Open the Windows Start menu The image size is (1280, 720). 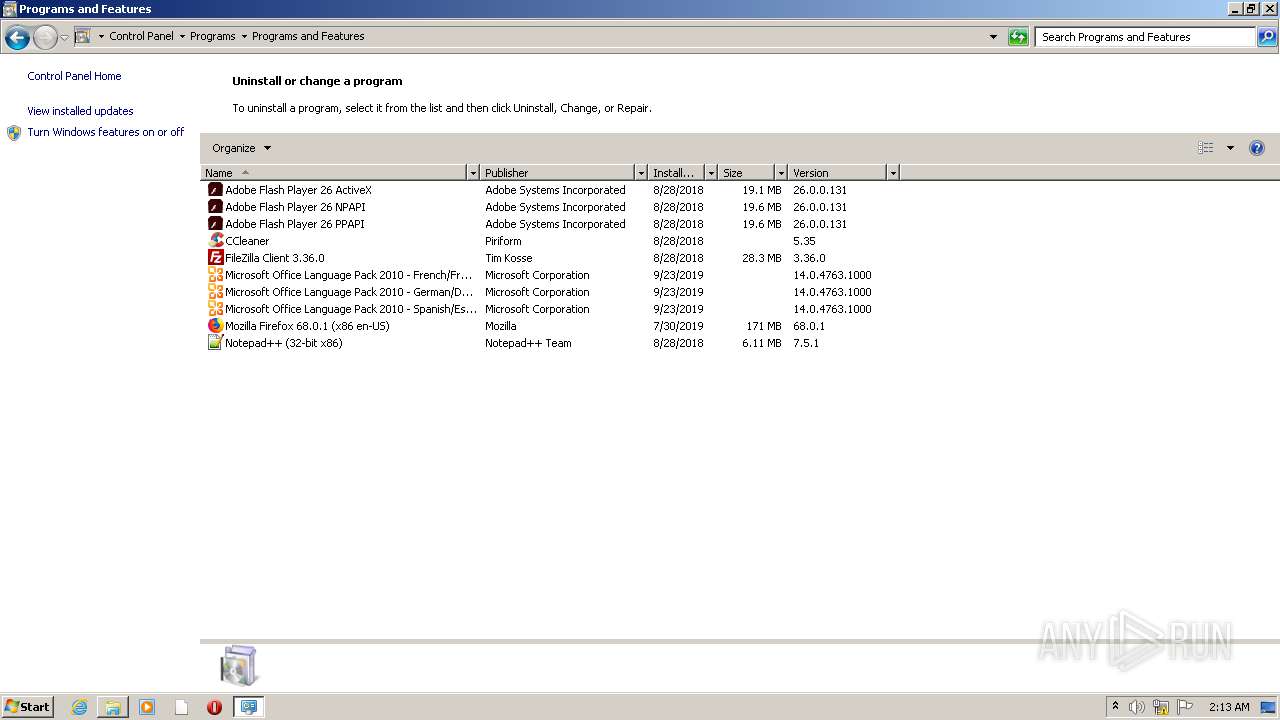click(x=27, y=707)
